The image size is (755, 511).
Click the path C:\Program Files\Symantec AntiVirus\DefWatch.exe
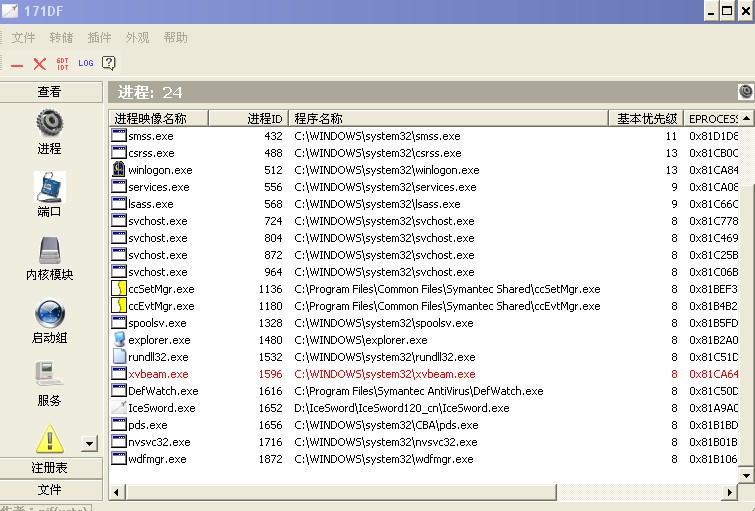point(418,391)
